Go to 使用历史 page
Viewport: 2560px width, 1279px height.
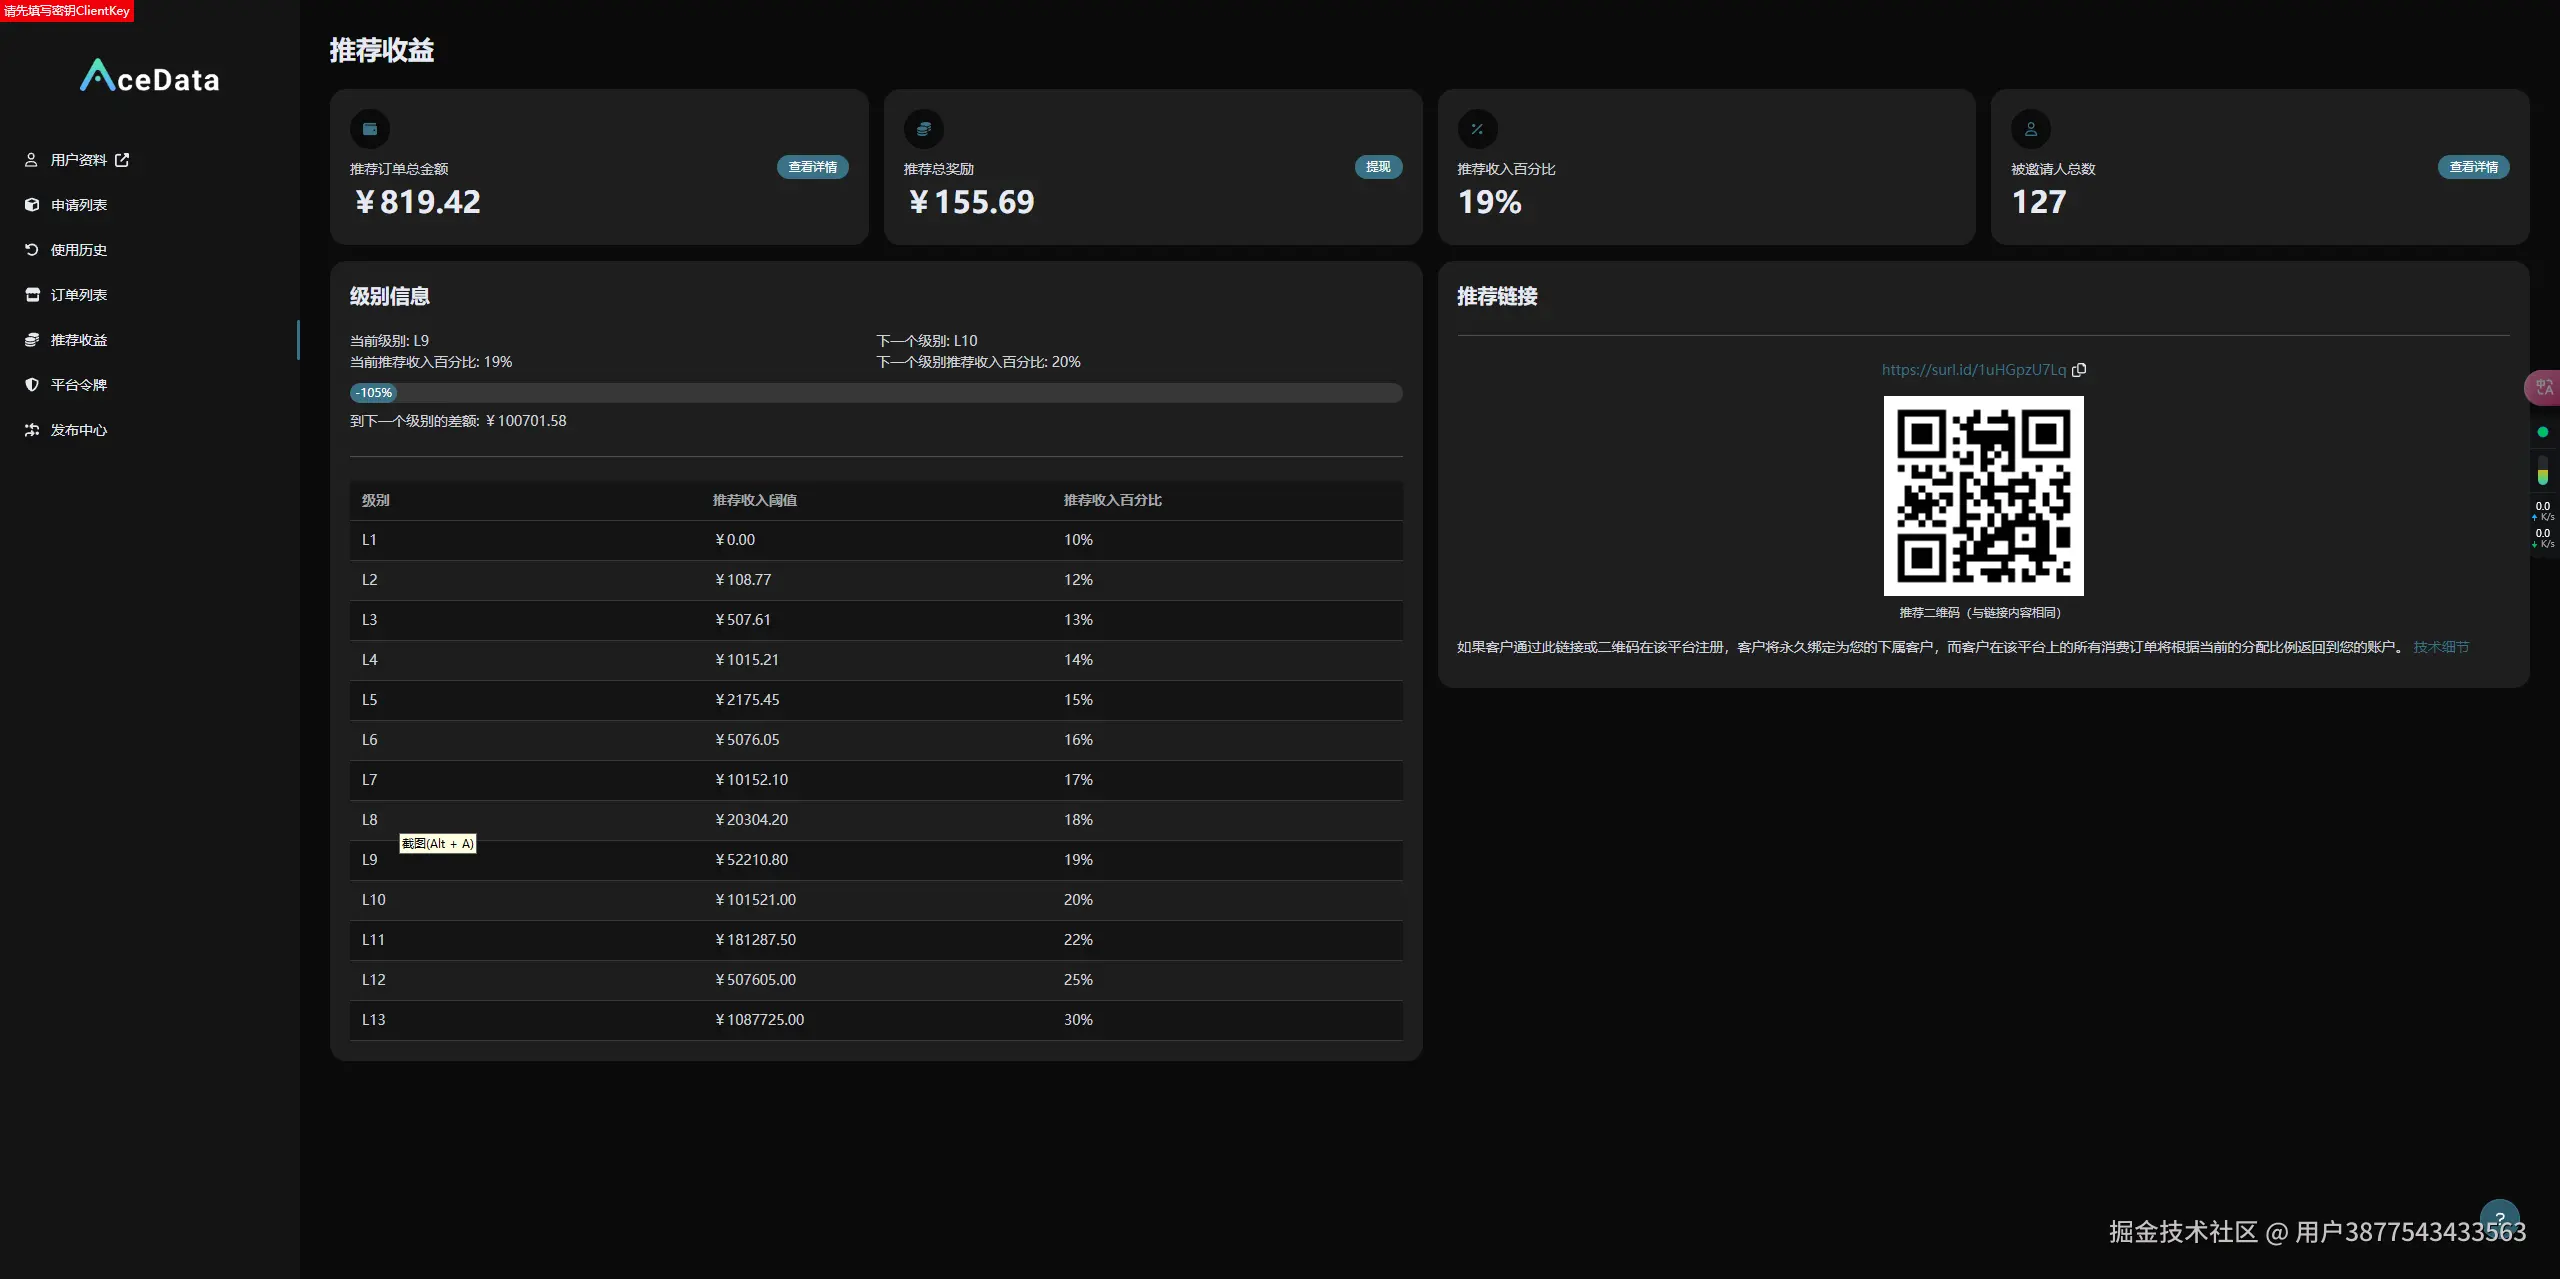(78, 250)
